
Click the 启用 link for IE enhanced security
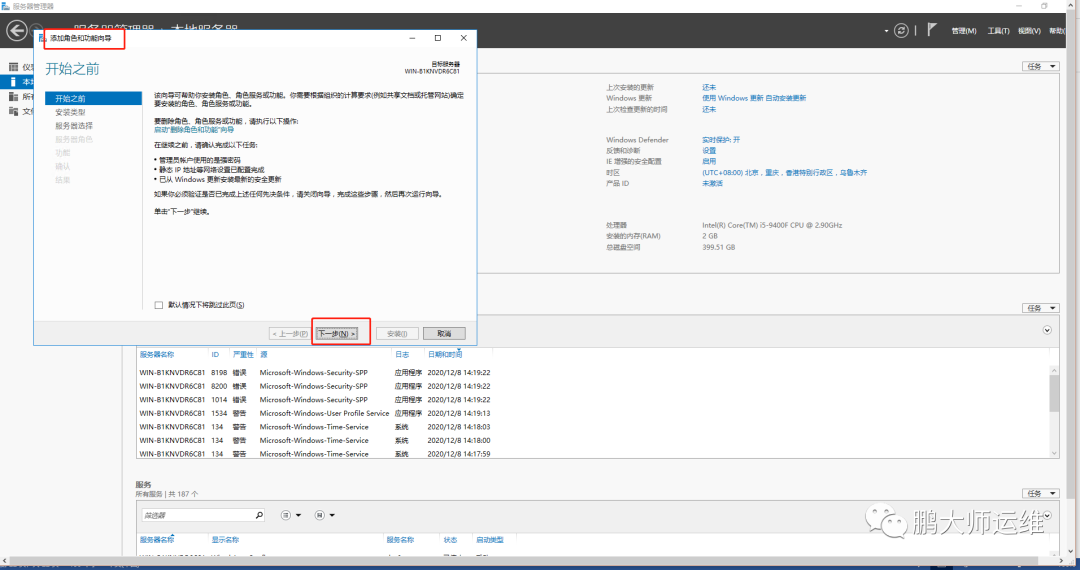pyautogui.click(x=709, y=162)
